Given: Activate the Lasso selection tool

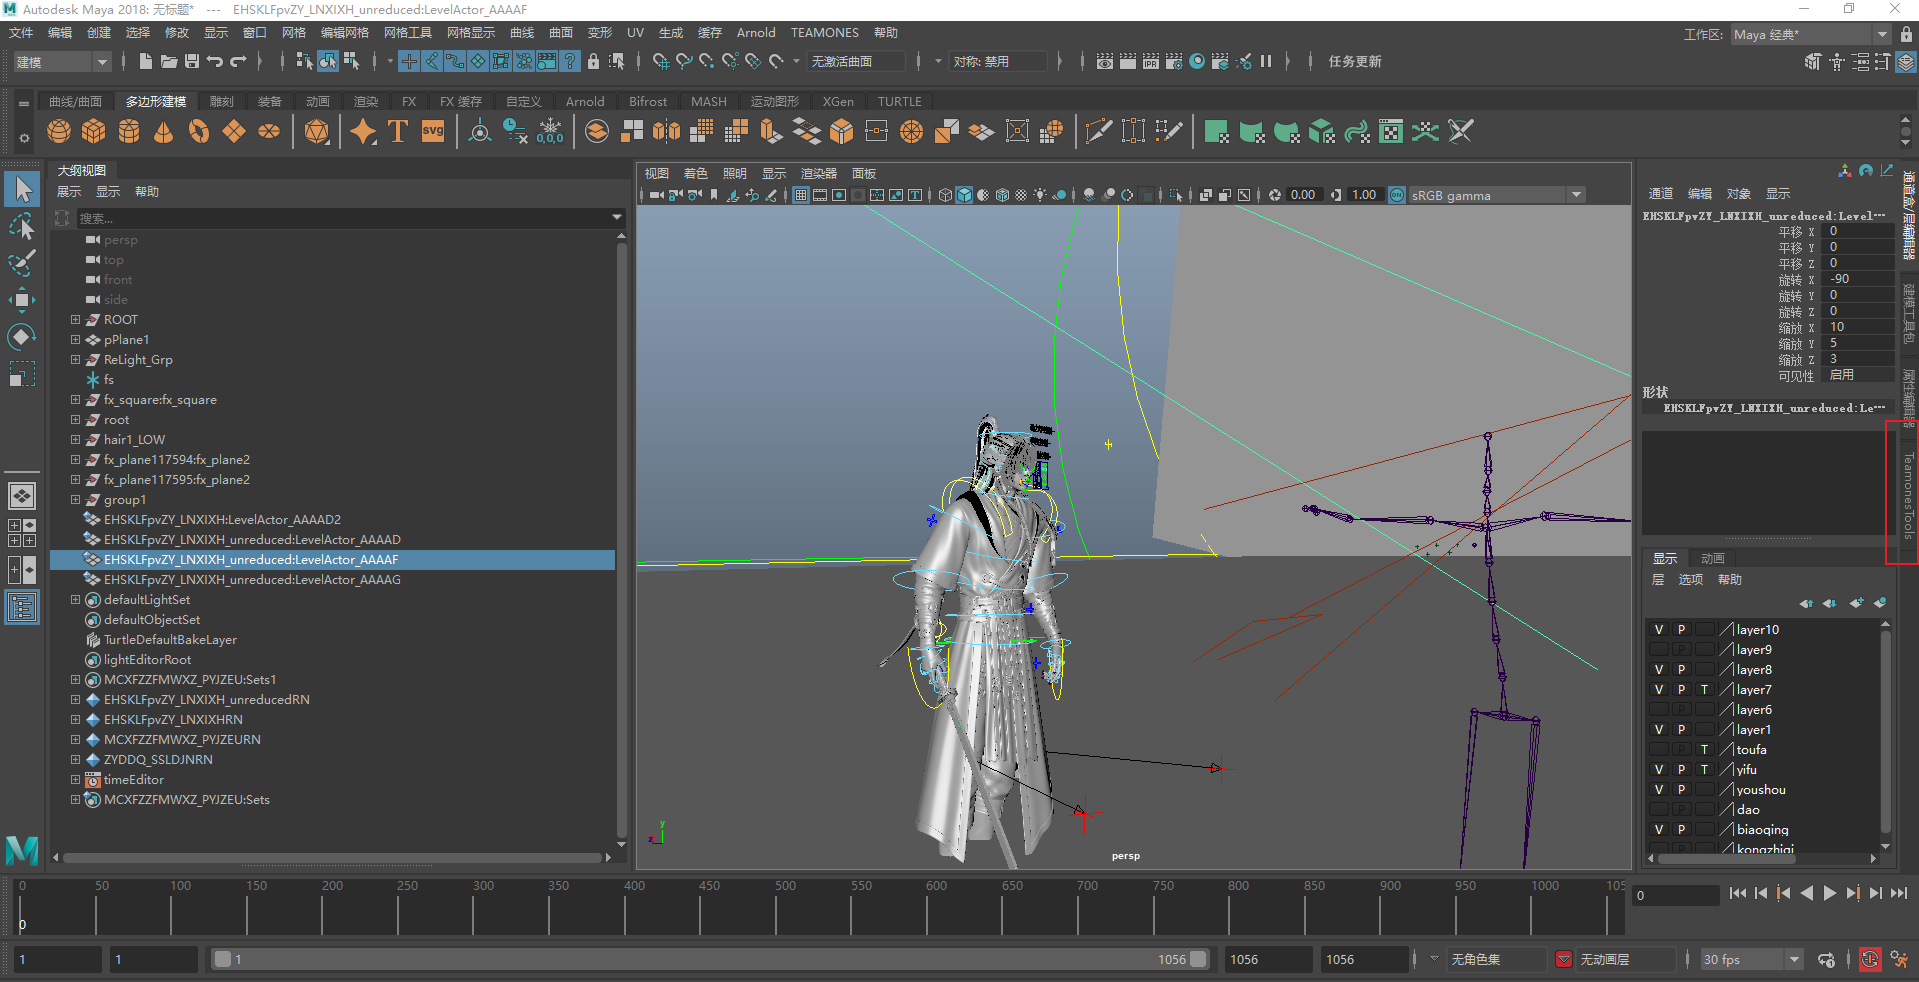Looking at the screenshot, I should [21, 227].
